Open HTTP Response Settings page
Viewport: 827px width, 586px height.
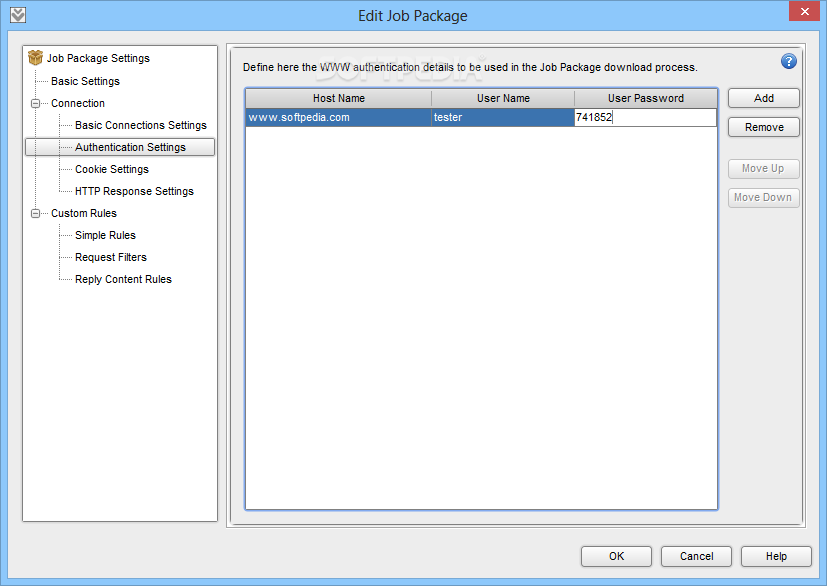click(134, 191)
